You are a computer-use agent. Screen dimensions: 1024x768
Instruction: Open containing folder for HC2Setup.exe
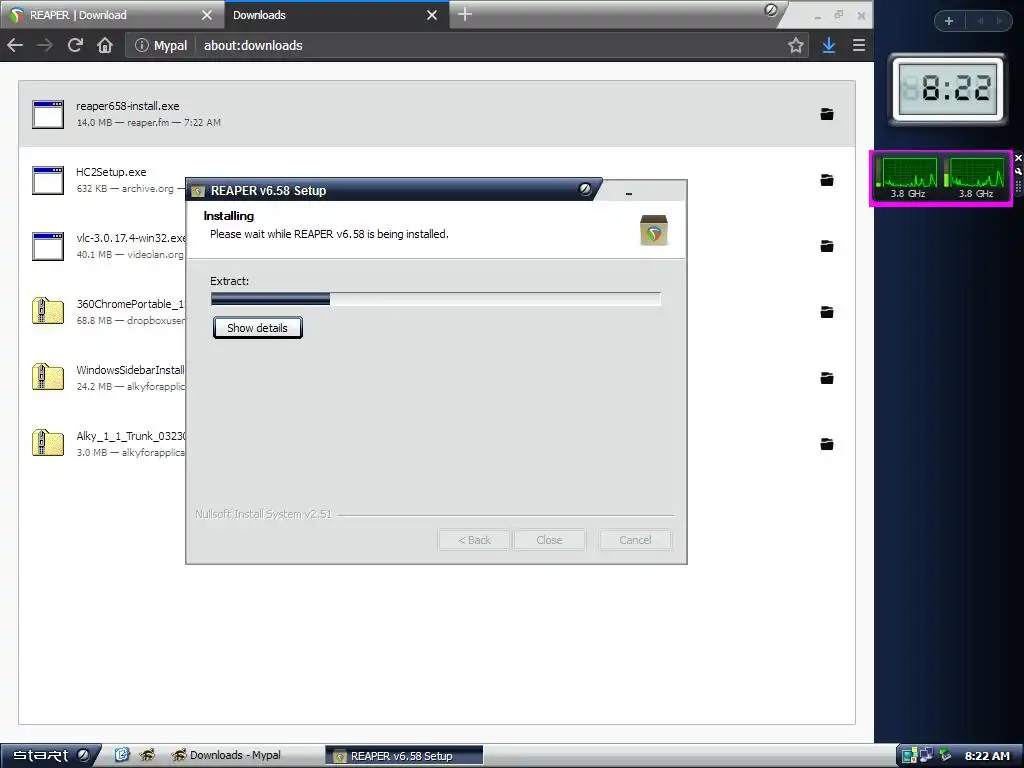tap(827, 180)
